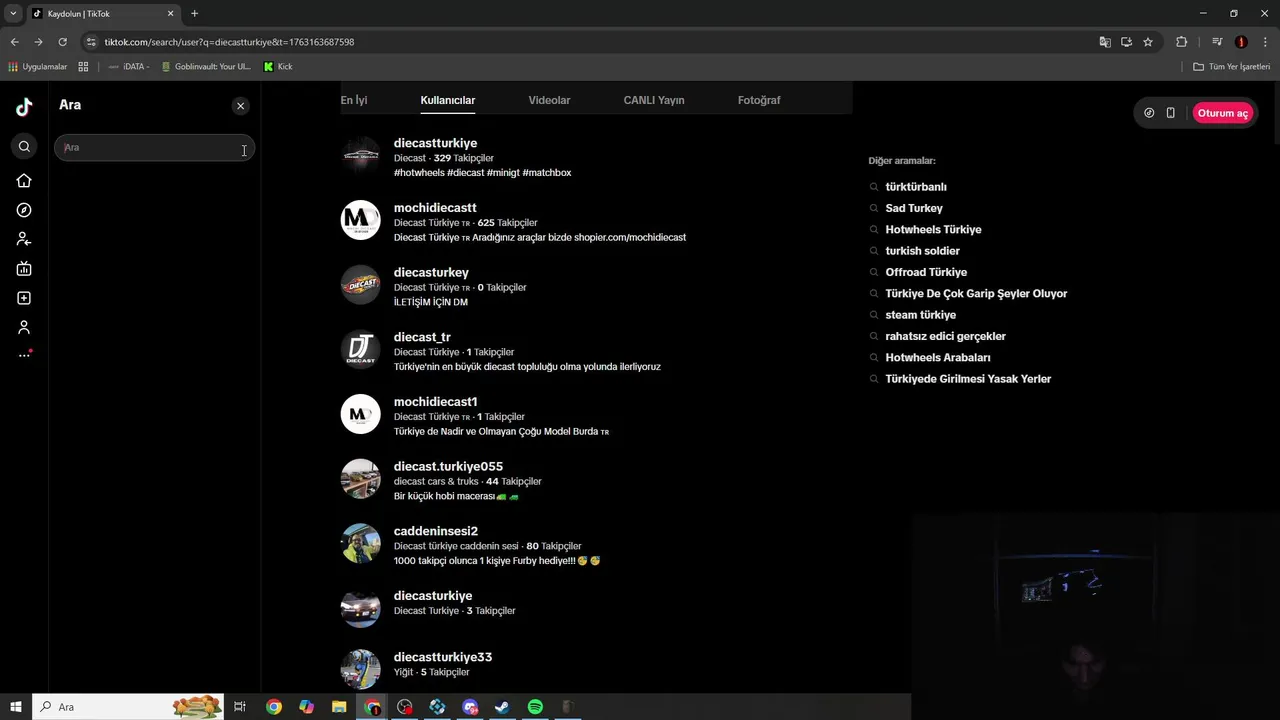The image size is (1280, 720).
Task: Focus the Ara search input field
Action: tap(154, 148)
